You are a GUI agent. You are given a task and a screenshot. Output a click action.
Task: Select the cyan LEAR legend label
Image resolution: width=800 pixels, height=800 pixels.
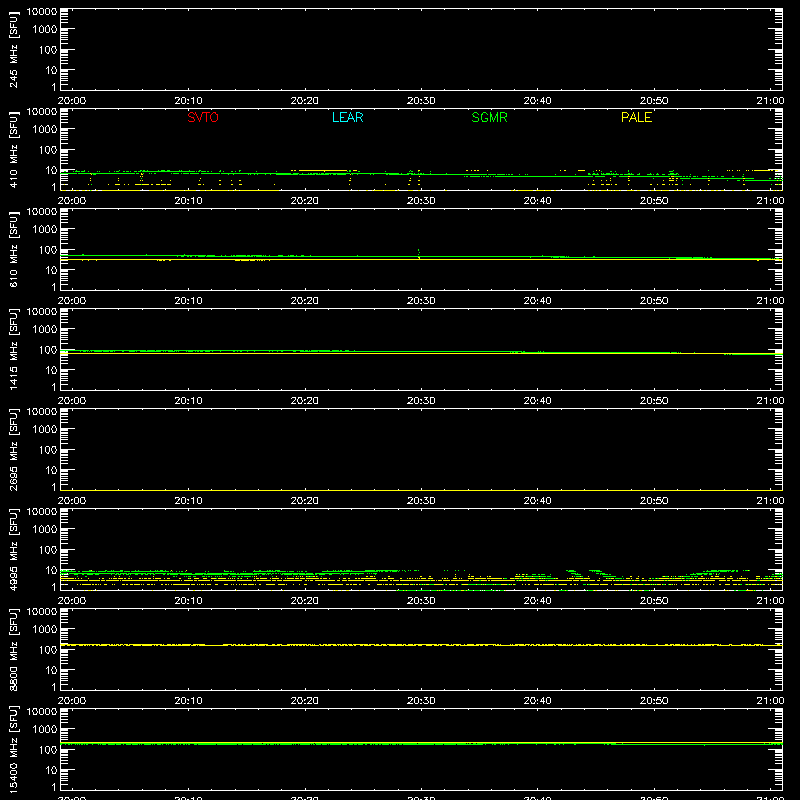coord(347,117)
